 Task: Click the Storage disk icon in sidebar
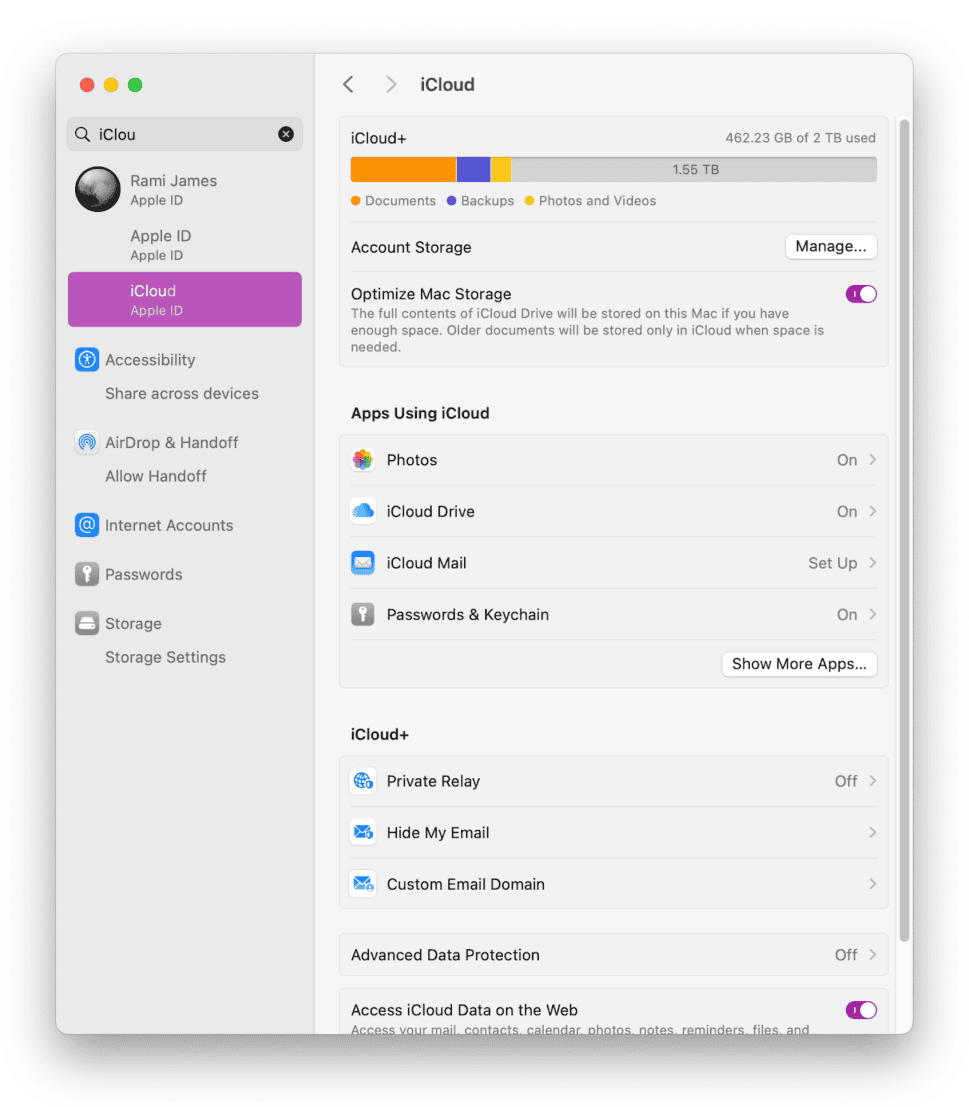click(87, 623)
